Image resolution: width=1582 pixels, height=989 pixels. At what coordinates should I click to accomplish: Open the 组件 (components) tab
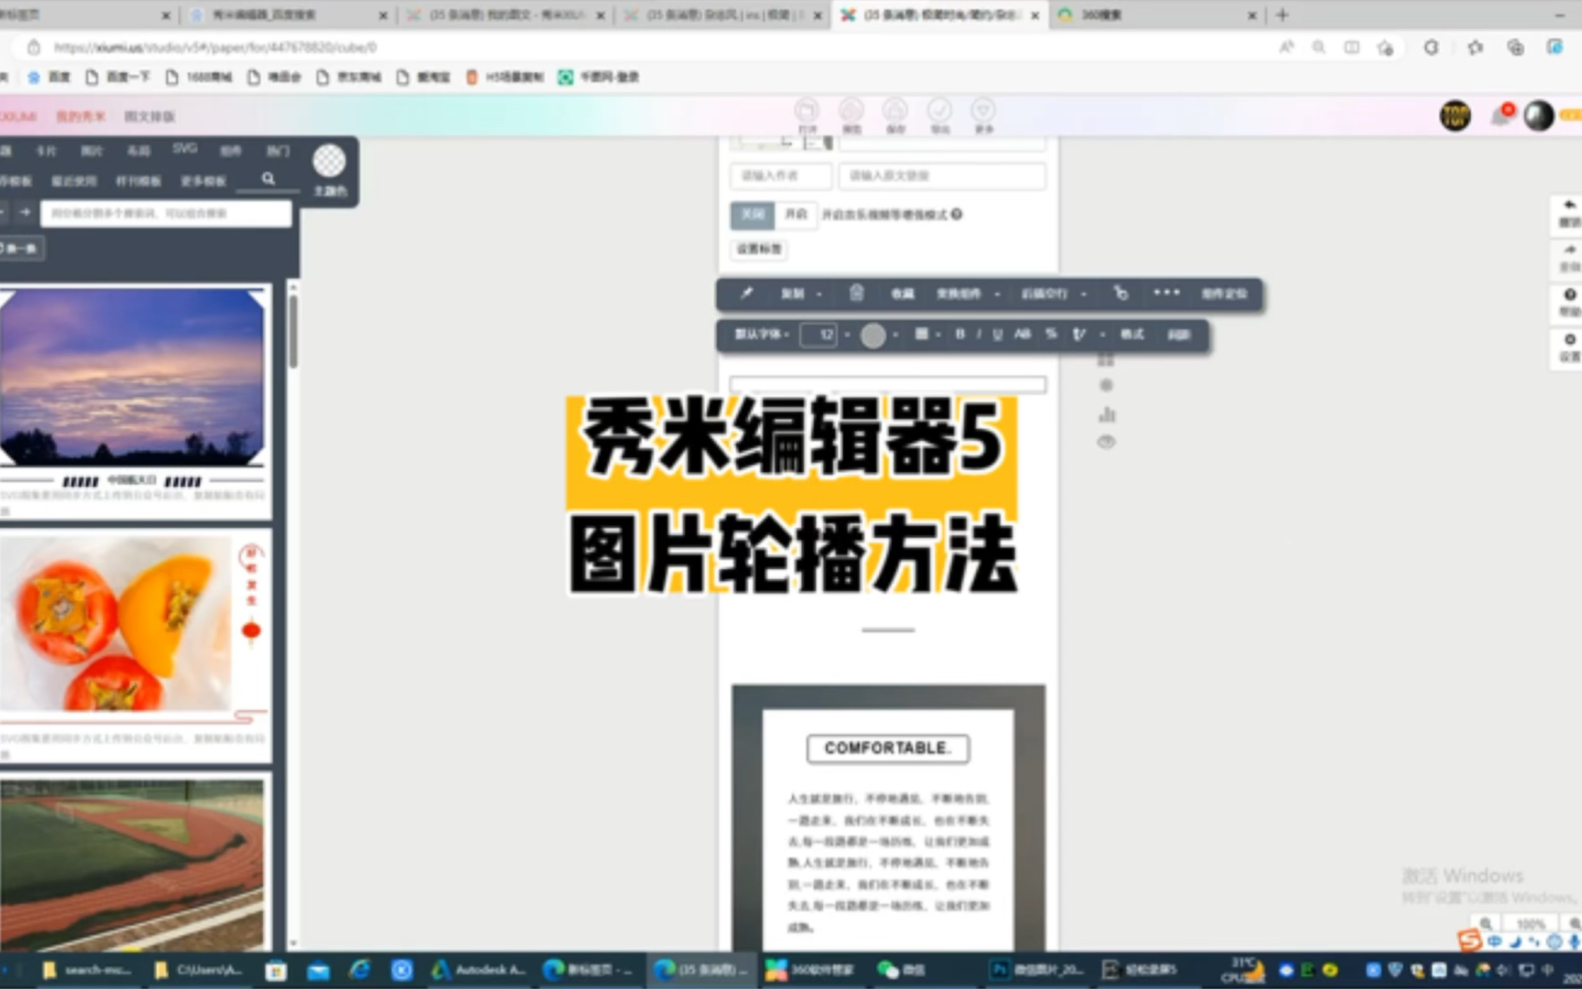(x=231, y=151)
